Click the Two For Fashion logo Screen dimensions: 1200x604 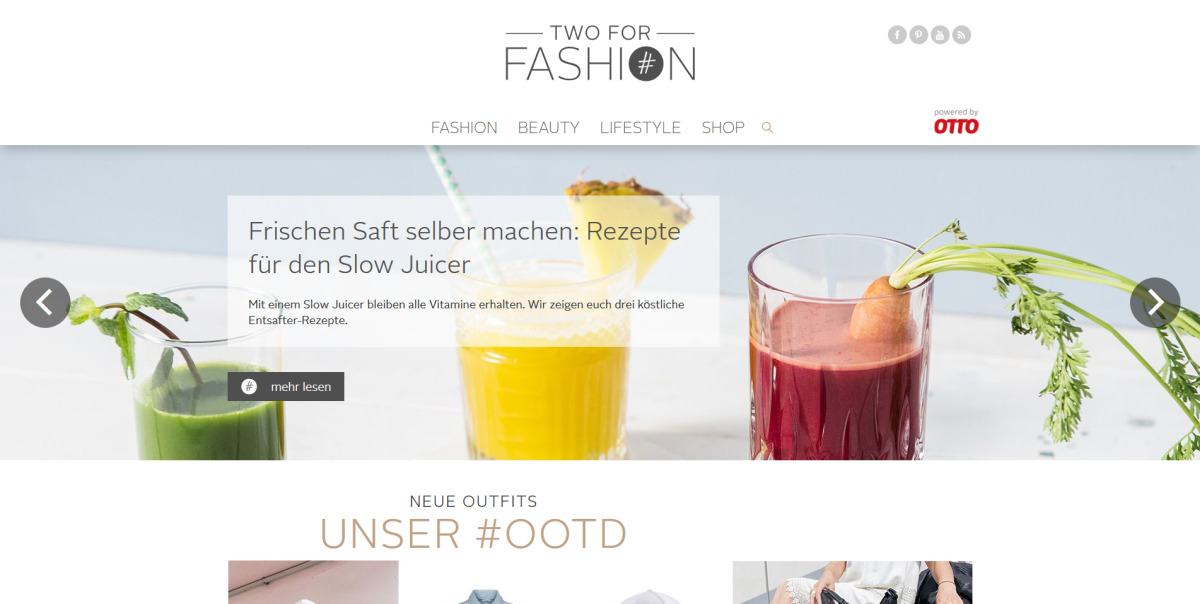(x=600, y=54)
